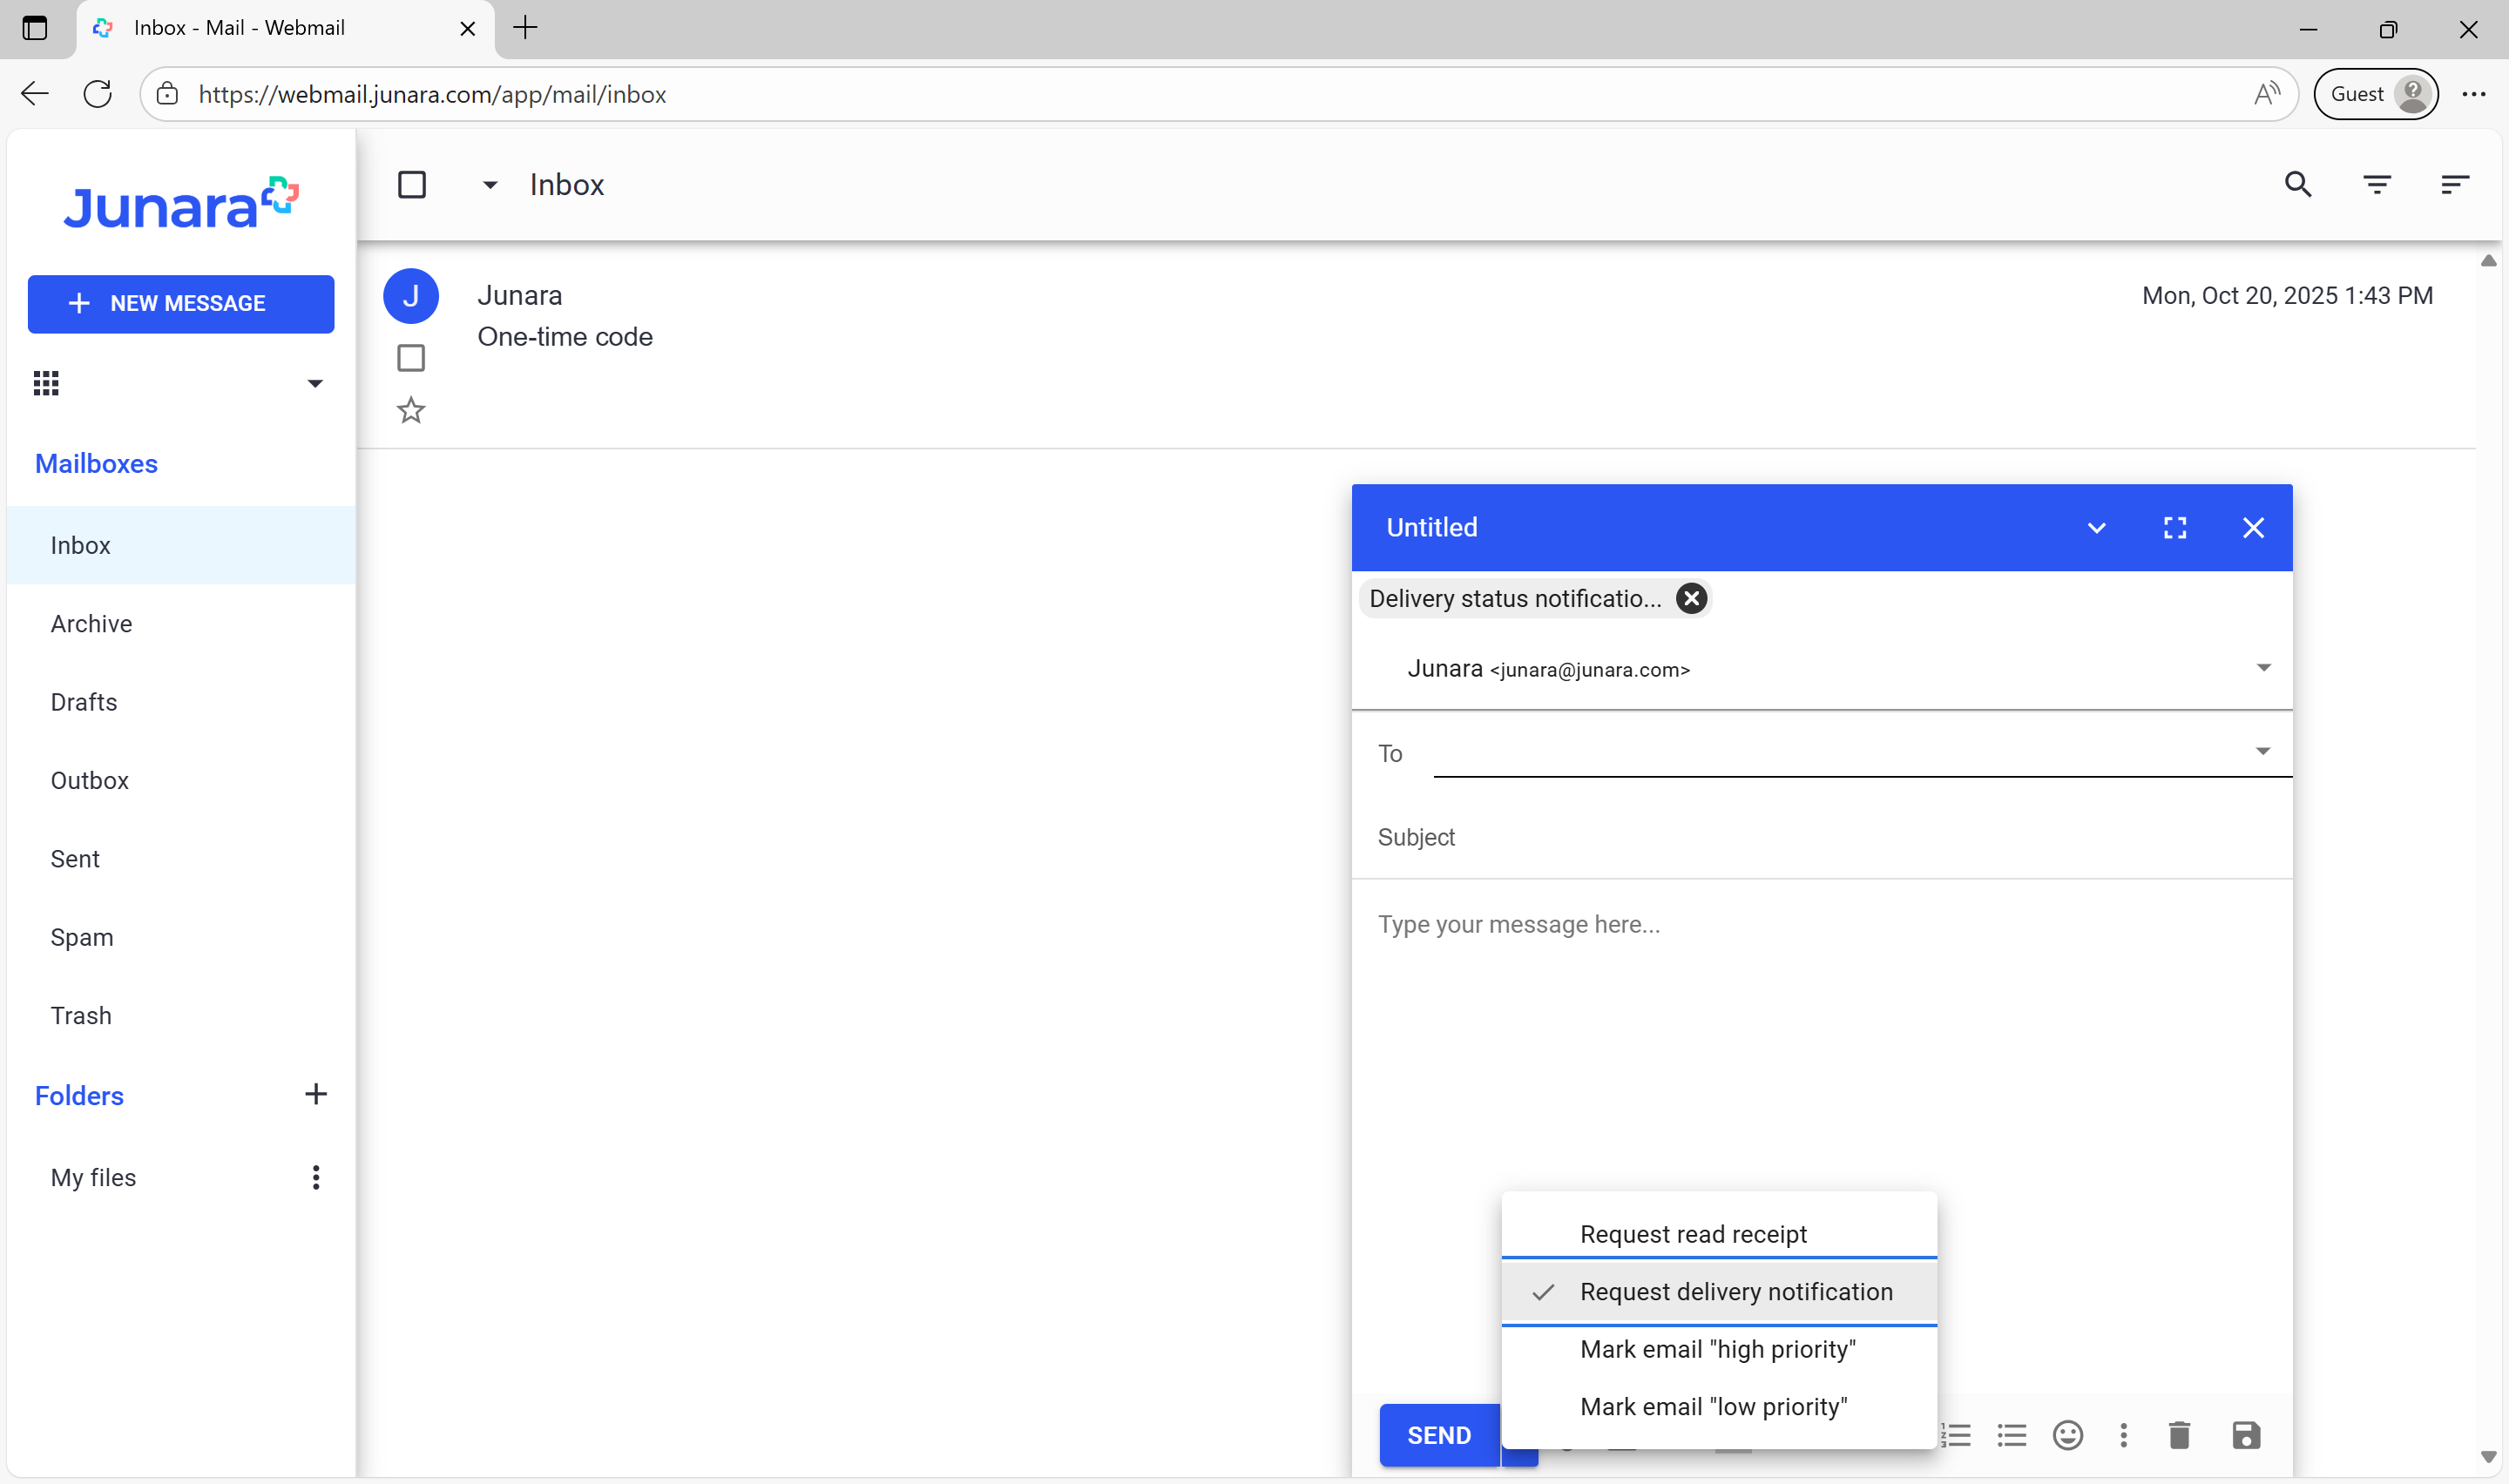Open the Drafts mailbox
Viewport: 2509px width, 1484px height.
click(181, 702)
